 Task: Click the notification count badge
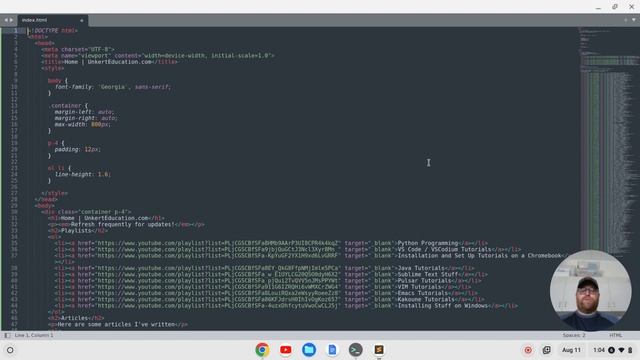611,350
